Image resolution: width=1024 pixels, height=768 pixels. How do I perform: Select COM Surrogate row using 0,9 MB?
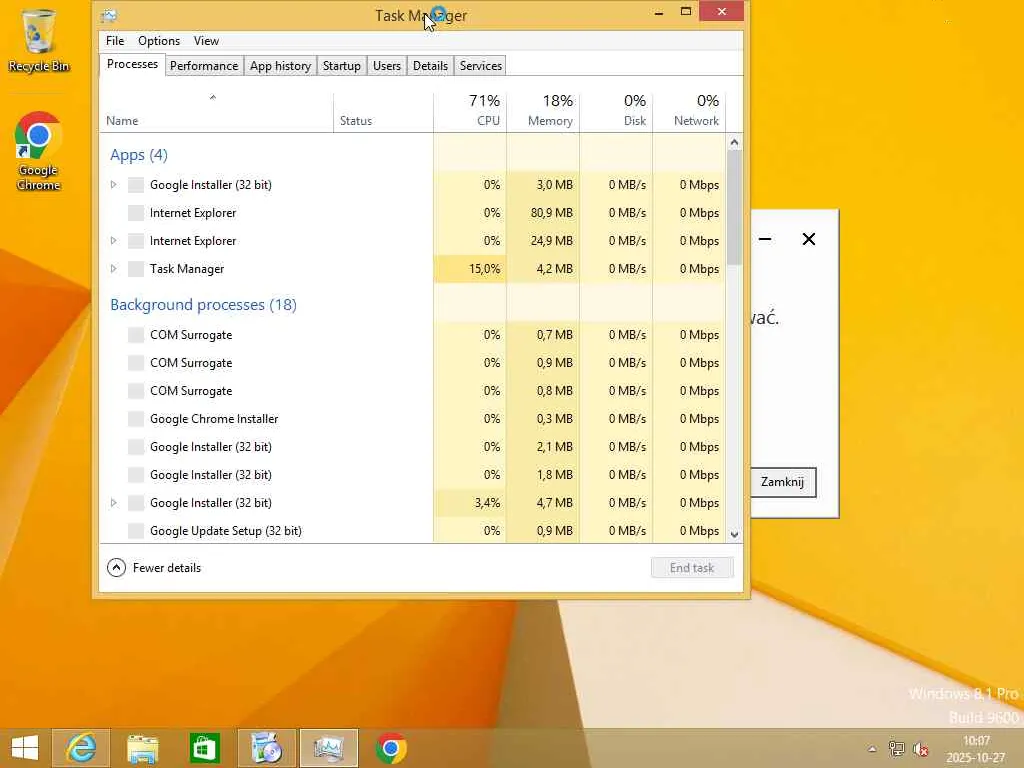click(412, 362)
